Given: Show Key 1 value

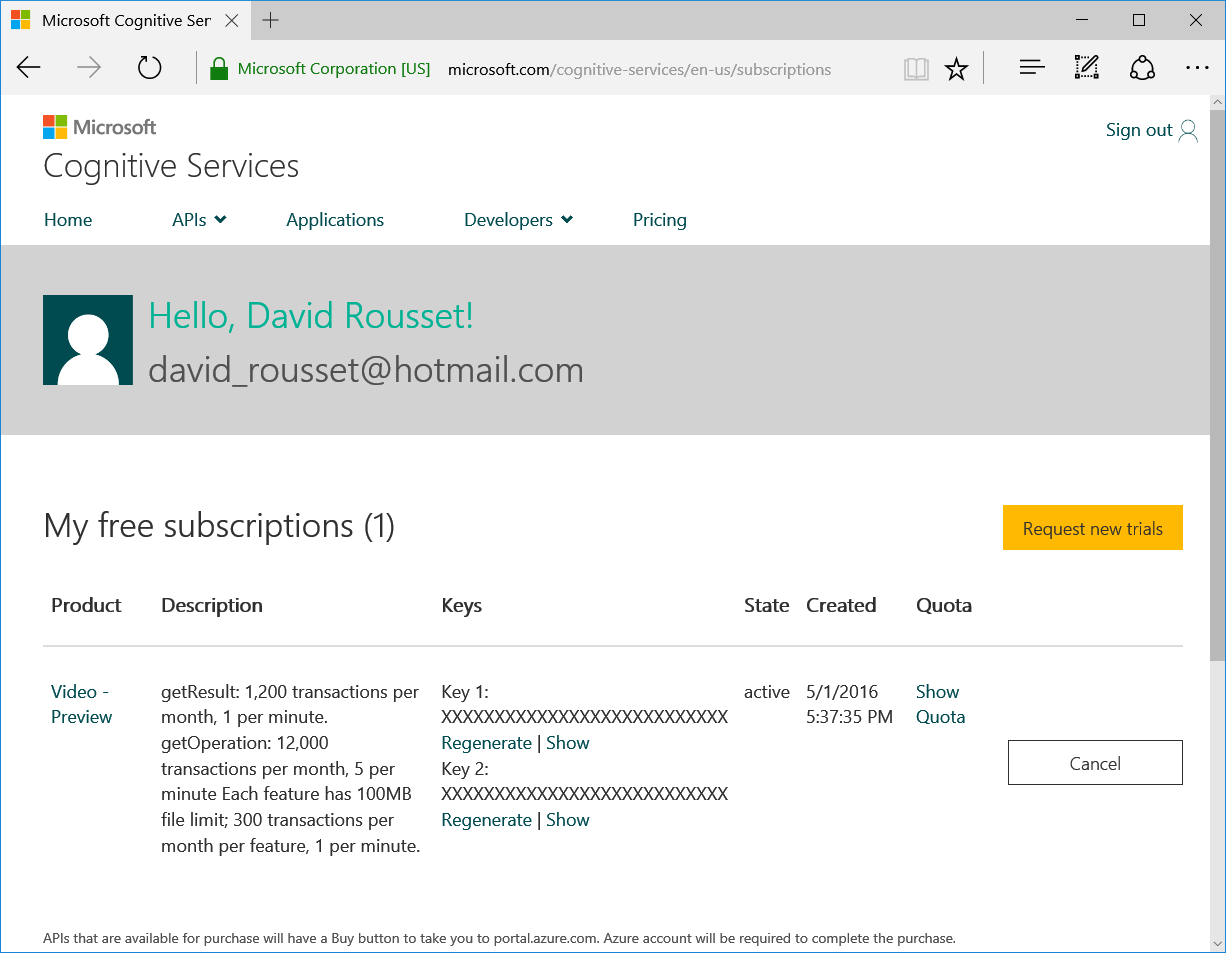Looking at the screenshot, I should [x=568, y=743].
